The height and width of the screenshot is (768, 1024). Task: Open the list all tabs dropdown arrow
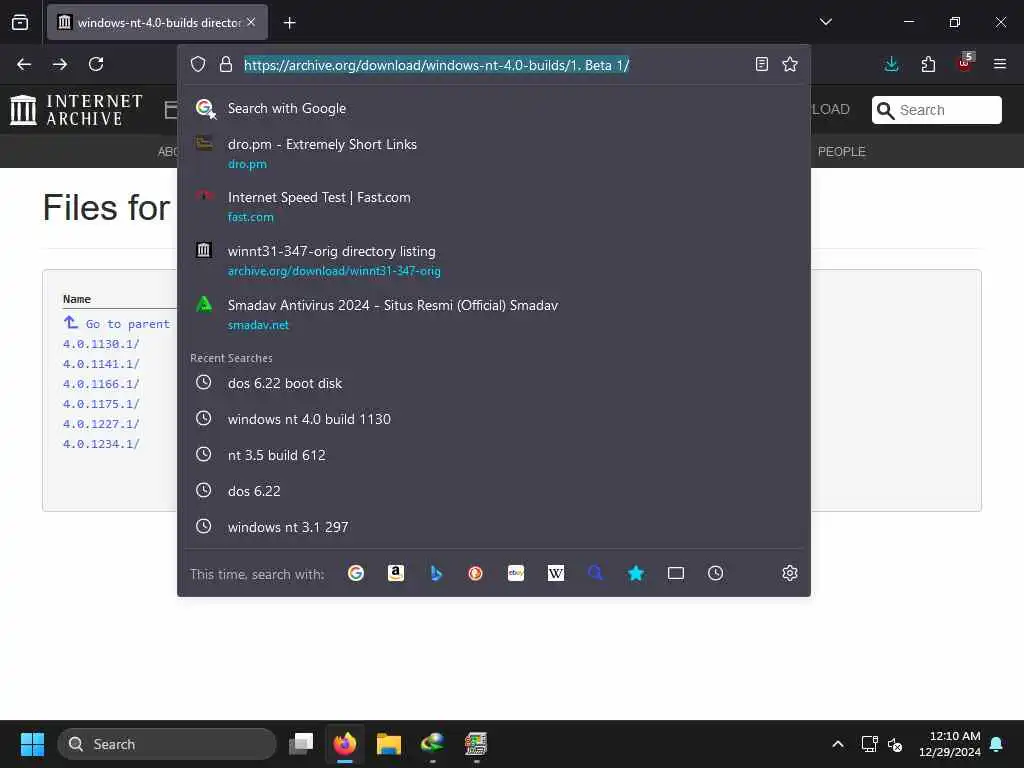[x=825, y=22]
